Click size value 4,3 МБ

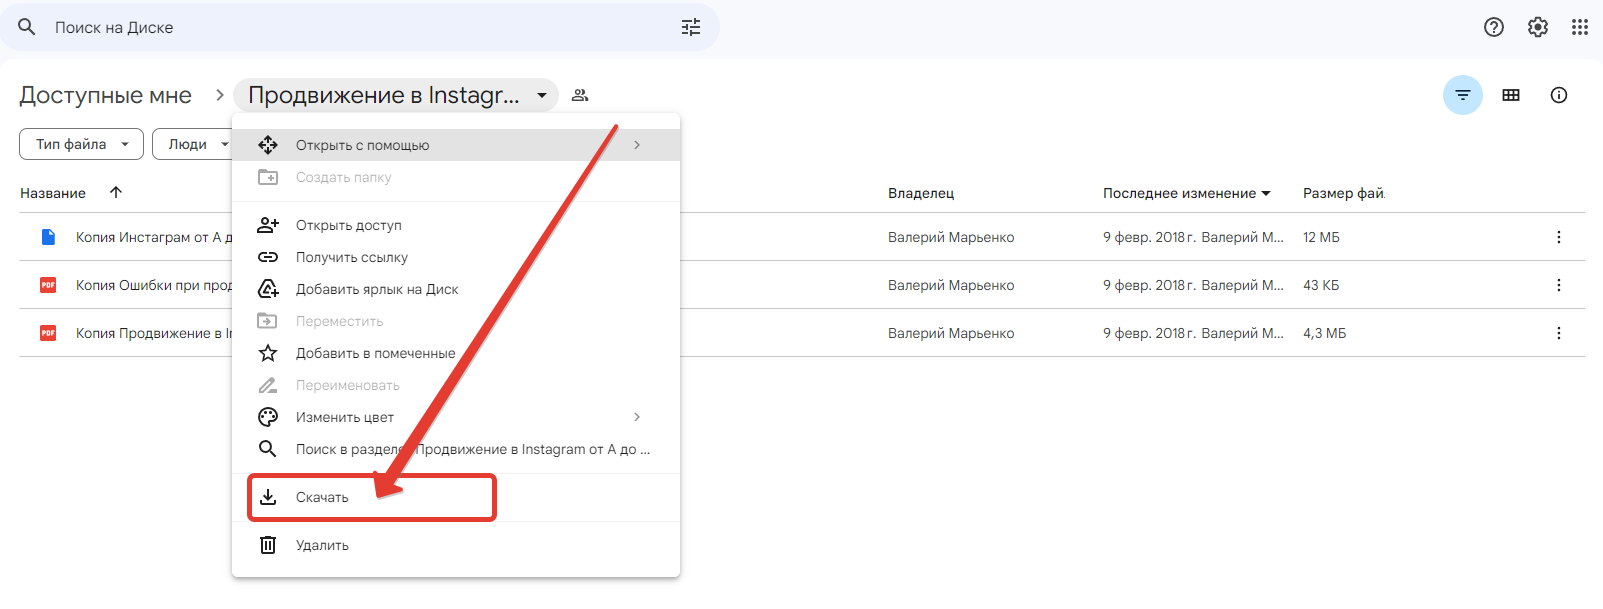(x=1324, y=333)
